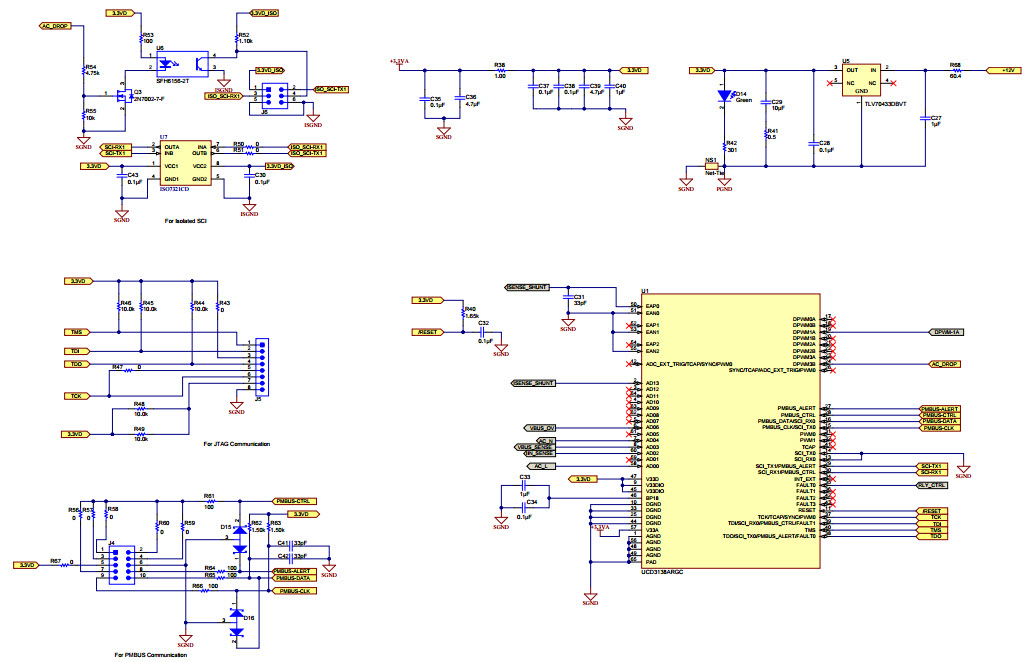The image size is (1026, 662).
Task: Click the "For JTAG Communication" caption text
Action: (236, 443)
